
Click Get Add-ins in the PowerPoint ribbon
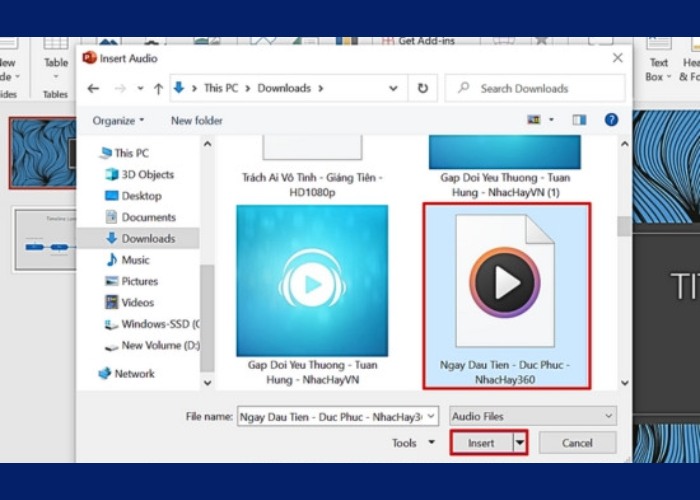tap(419, 41)
